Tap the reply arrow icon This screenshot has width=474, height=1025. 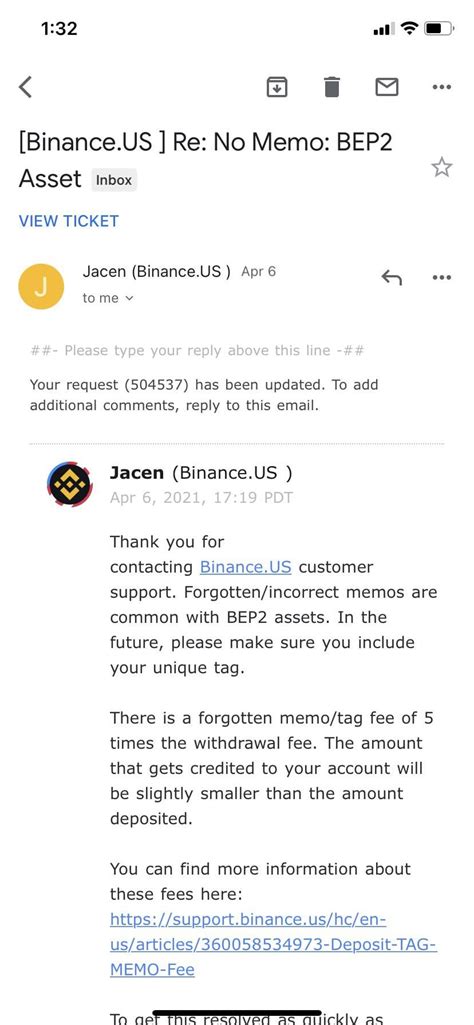click(x=392, y=278)
